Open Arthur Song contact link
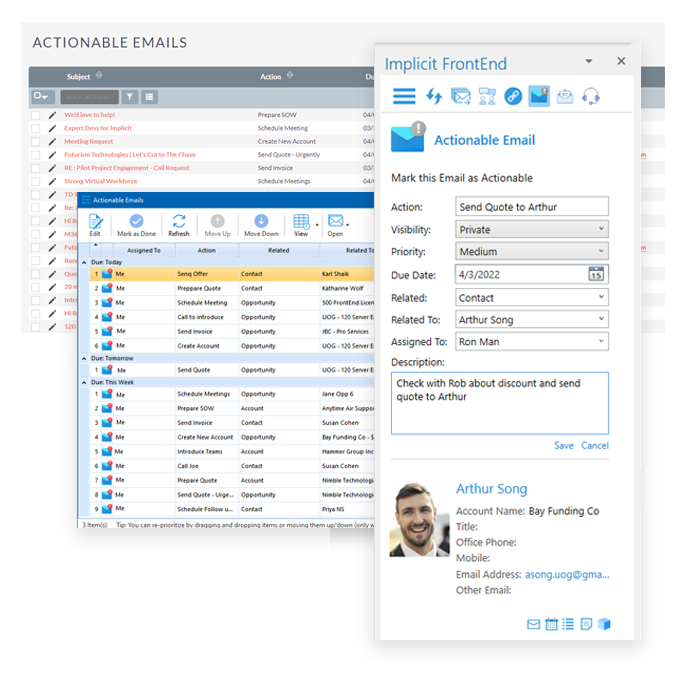The height and width of the screenshot is (700, 700). click(x=491, y=489)
